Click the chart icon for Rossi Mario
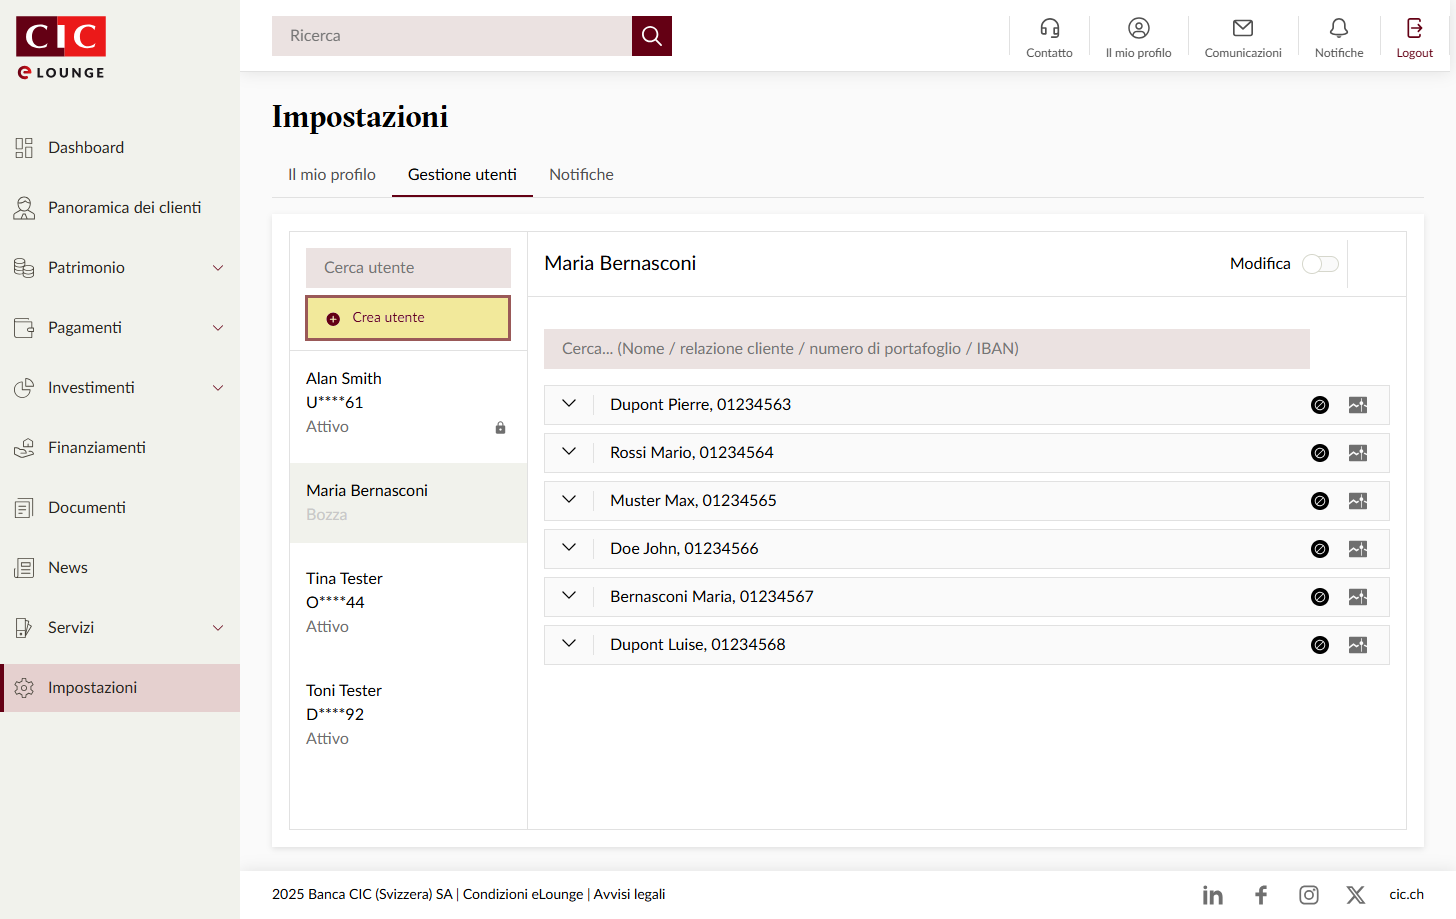Viewport: 1456px width, 919px height. (x=1357, y=453)
